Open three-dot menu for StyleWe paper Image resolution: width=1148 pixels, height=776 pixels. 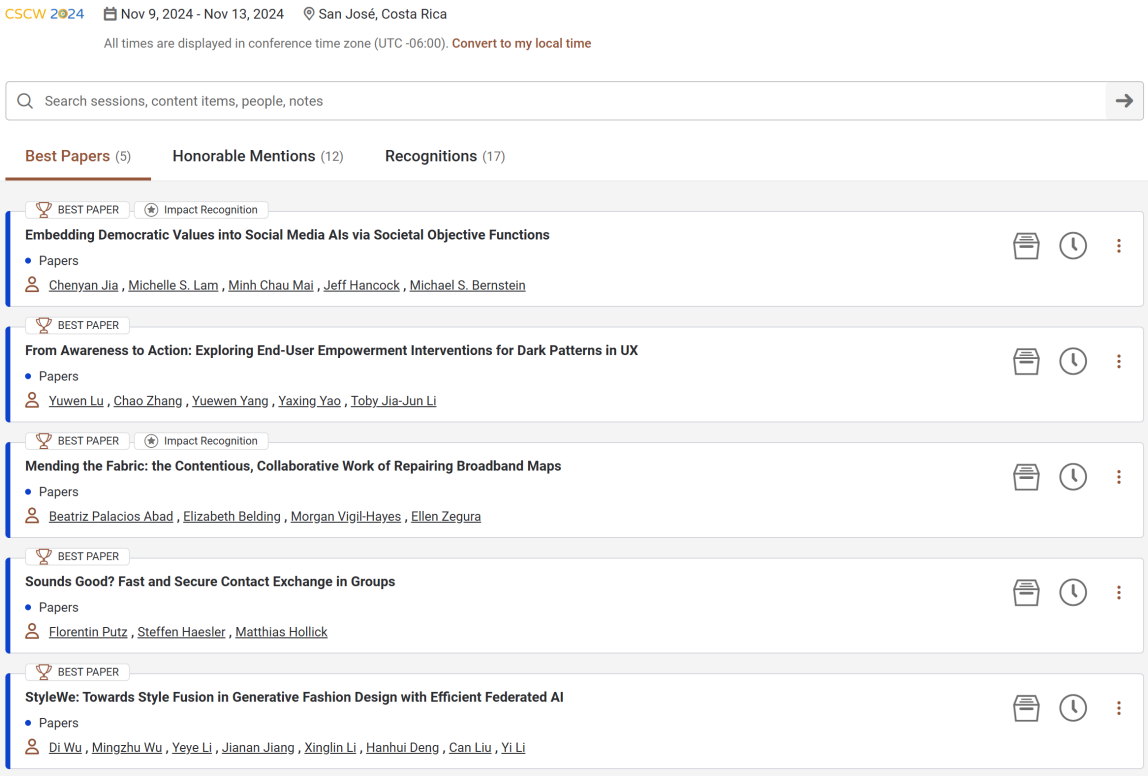1118,709
